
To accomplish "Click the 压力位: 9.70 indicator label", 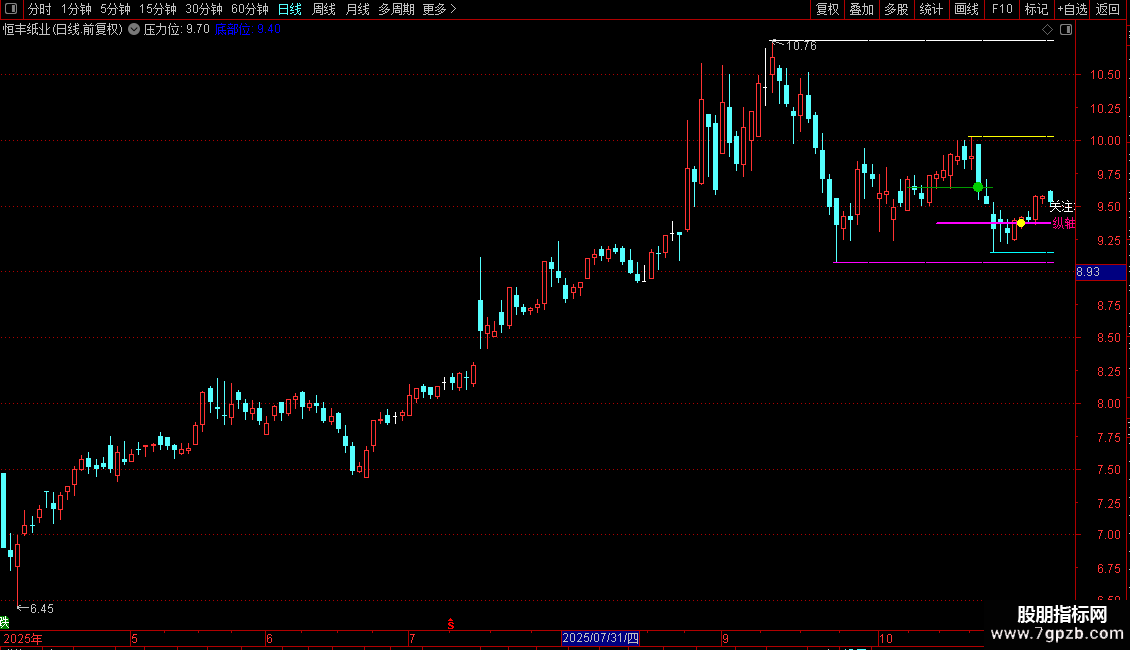I will click(177, 30).
